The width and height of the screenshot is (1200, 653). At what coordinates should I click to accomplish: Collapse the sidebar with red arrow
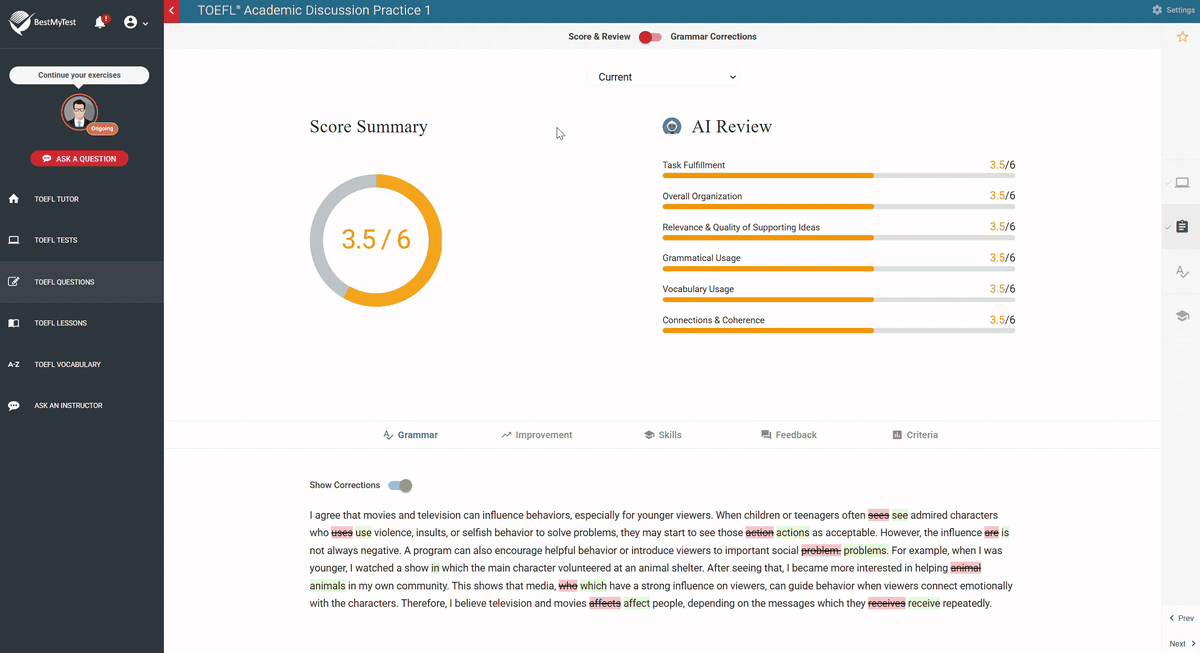pyautogui.click(x=172, y=10)
